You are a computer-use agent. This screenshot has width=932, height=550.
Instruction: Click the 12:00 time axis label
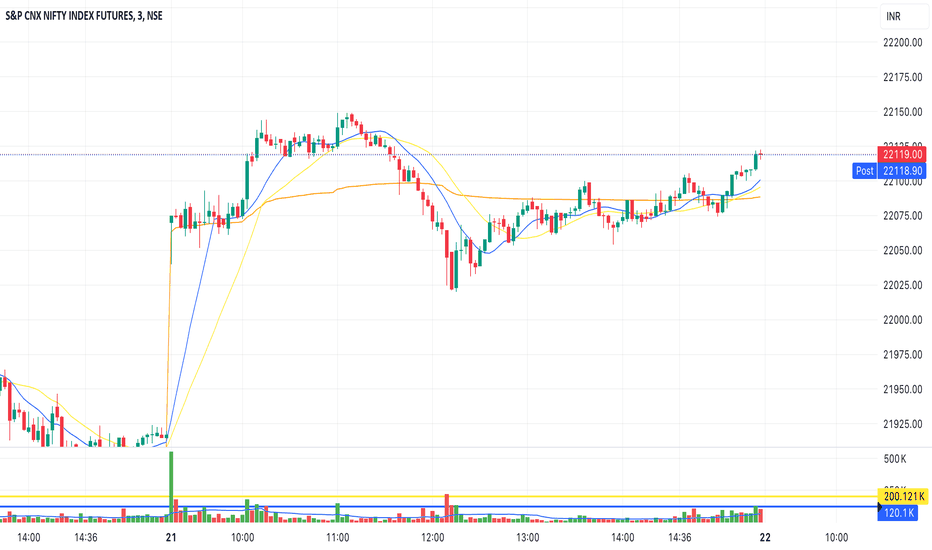(433, 538)
